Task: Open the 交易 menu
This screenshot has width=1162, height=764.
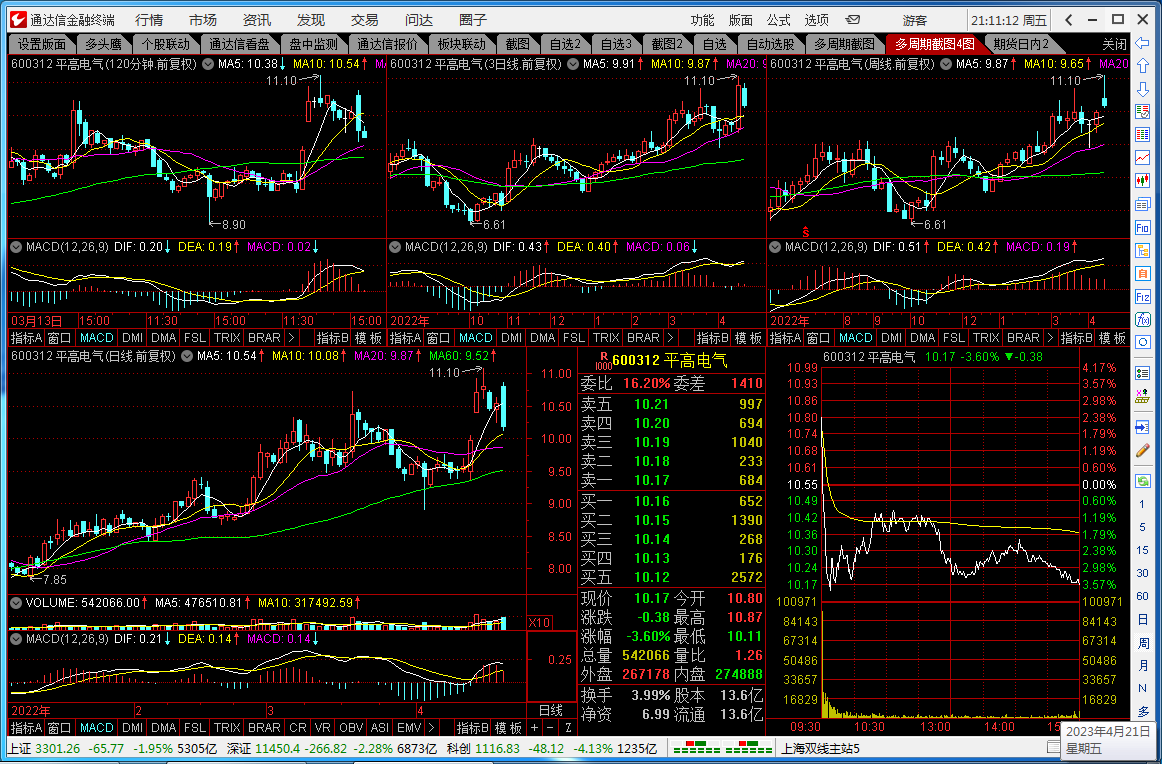Action: click(x=365, y=20)
